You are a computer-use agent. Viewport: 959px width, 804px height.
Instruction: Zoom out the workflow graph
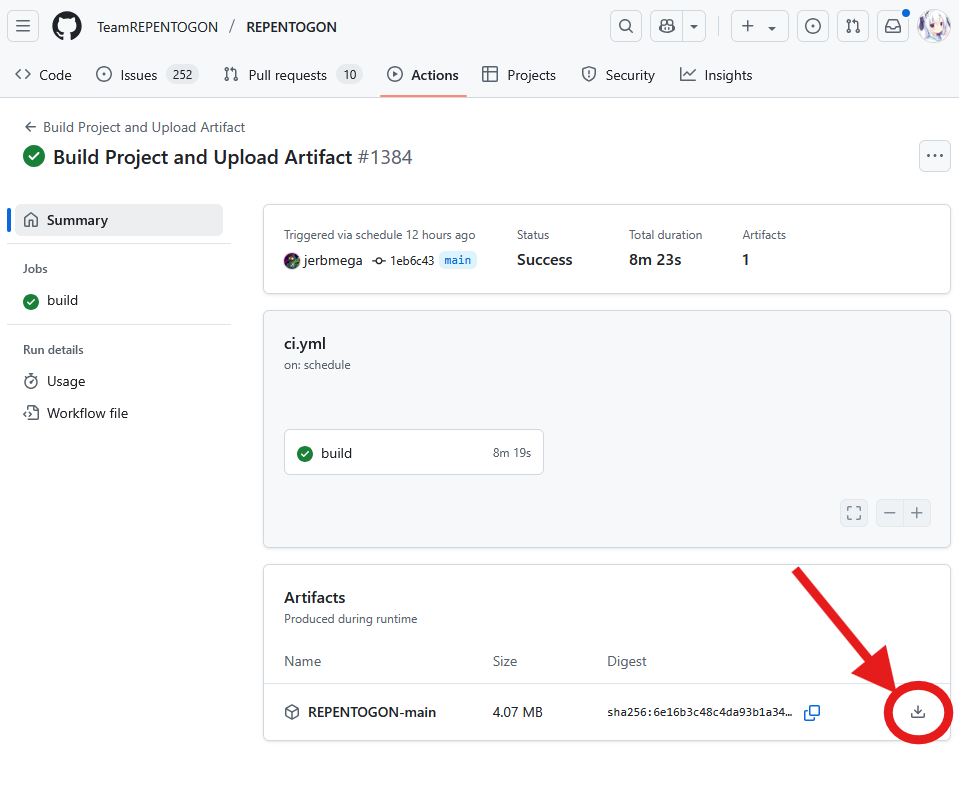(x=890, y=513)
